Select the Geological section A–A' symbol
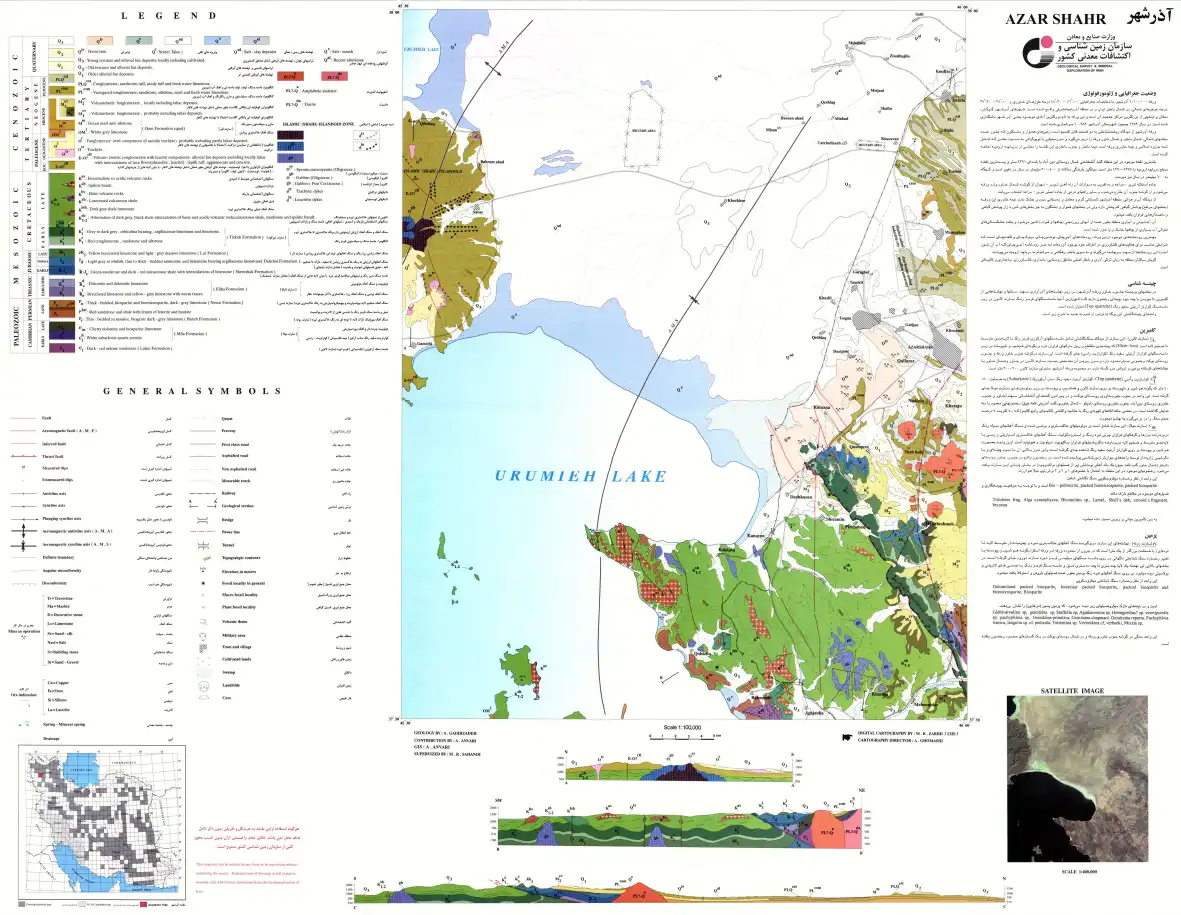 tap(203, 506)
